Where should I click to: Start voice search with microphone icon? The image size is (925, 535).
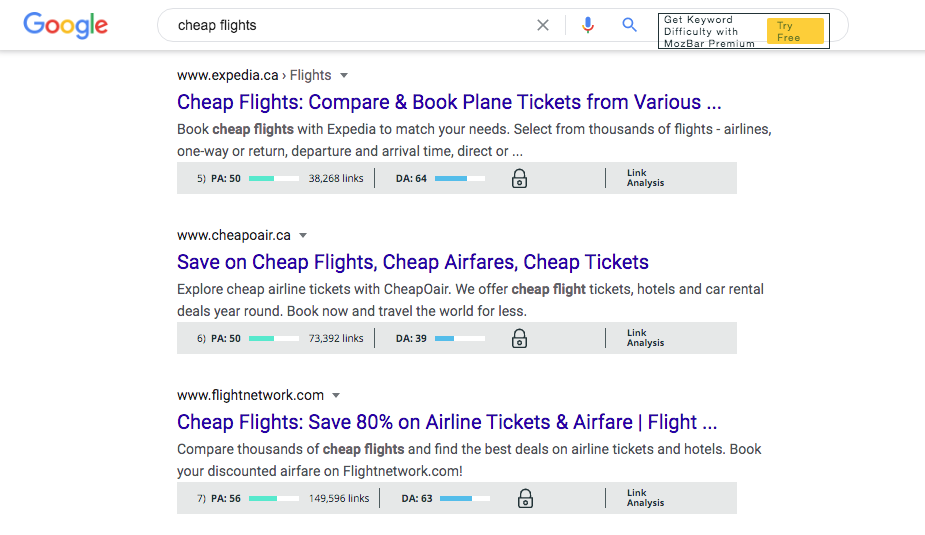pos(588,25)
